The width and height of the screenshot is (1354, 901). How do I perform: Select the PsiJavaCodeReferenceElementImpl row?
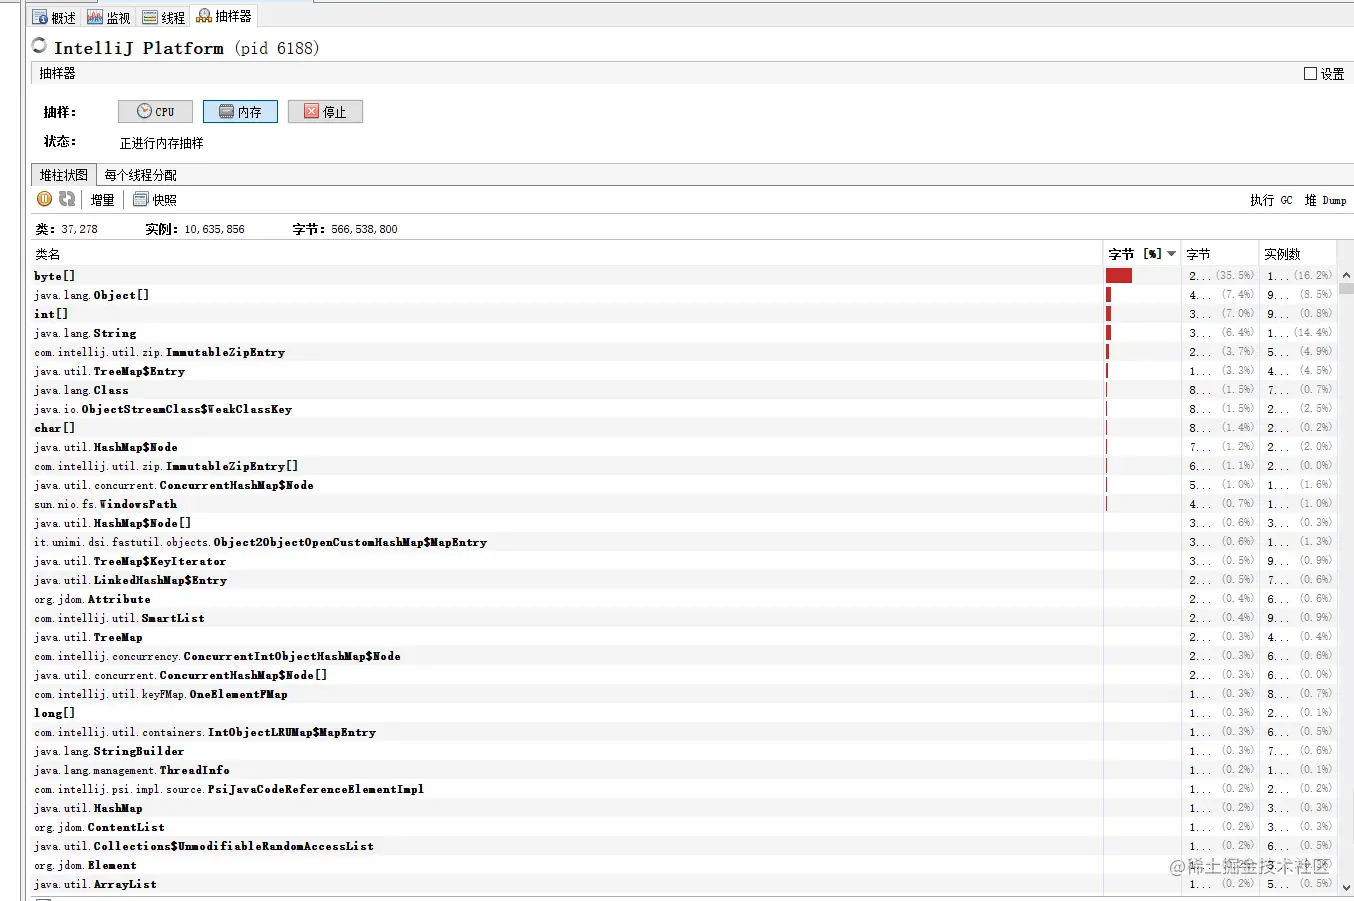tap(685, 789)
